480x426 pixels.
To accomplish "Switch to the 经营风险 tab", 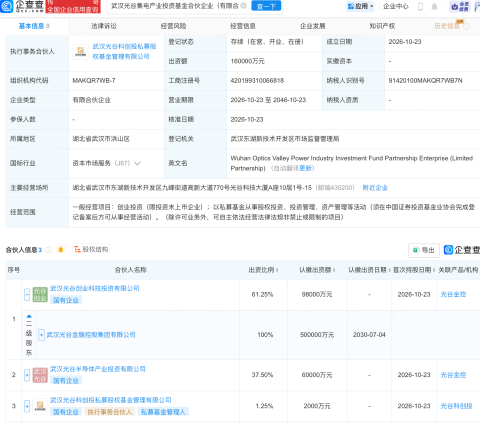I will pos(173,26).
